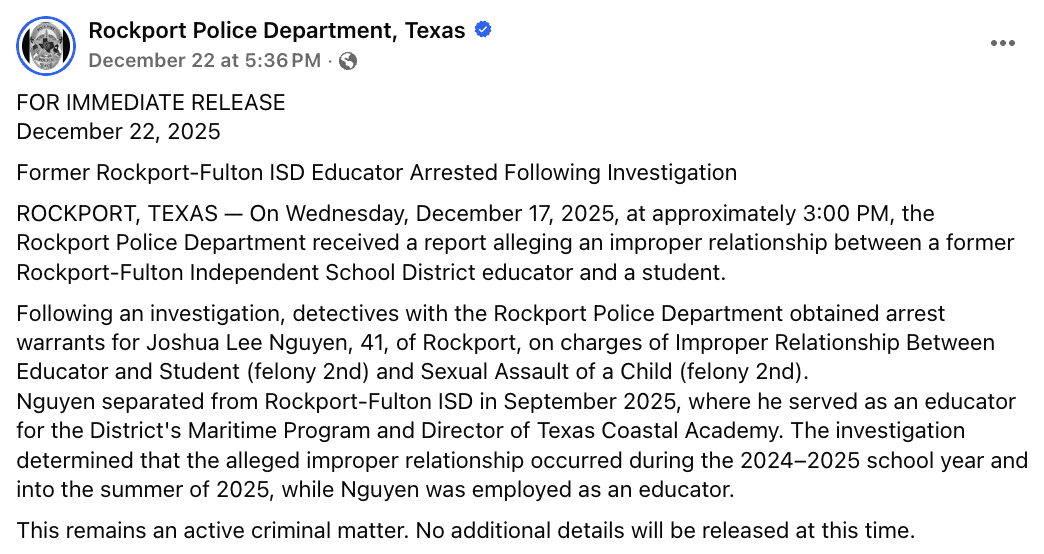Open the three-dot post options menu
Viewport: 1044px width, 554px height.
coord(1002,43)
